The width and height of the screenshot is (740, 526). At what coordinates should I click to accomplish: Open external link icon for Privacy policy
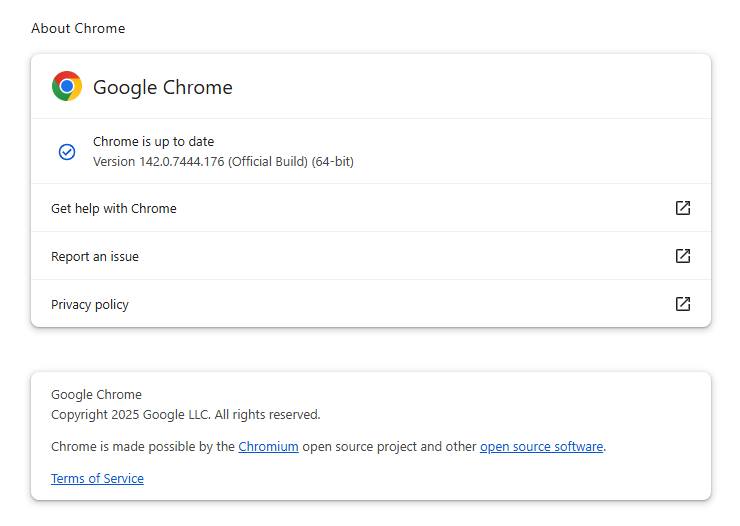(683, 304)
